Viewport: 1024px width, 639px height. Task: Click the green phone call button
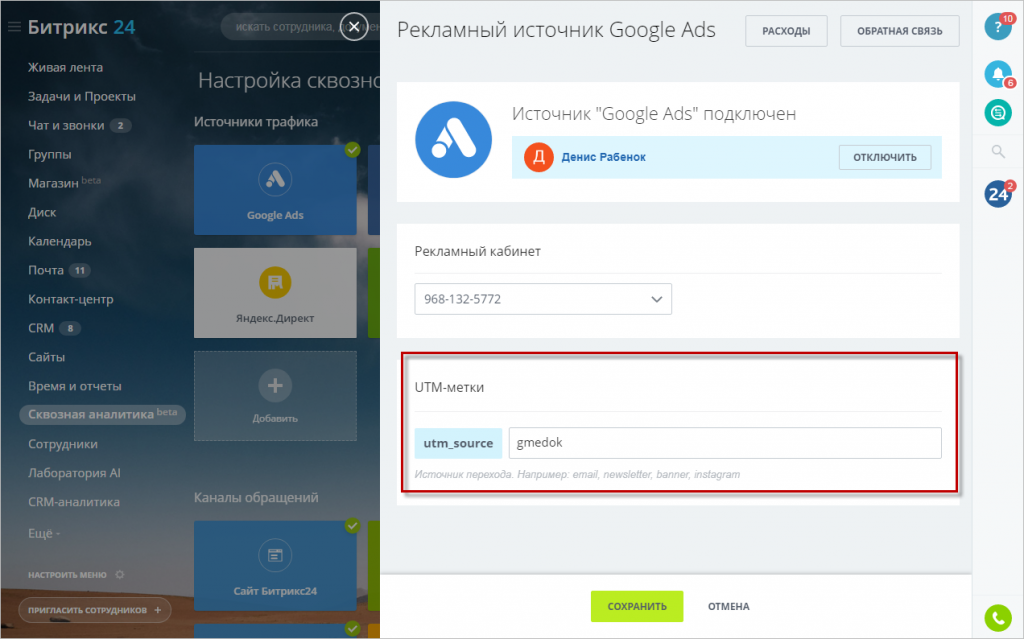[997, 617]
